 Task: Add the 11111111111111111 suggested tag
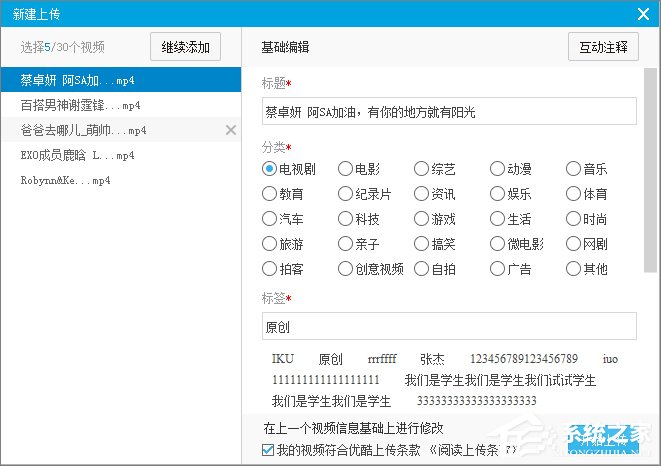pyautogui.click(x=326, y=380)
